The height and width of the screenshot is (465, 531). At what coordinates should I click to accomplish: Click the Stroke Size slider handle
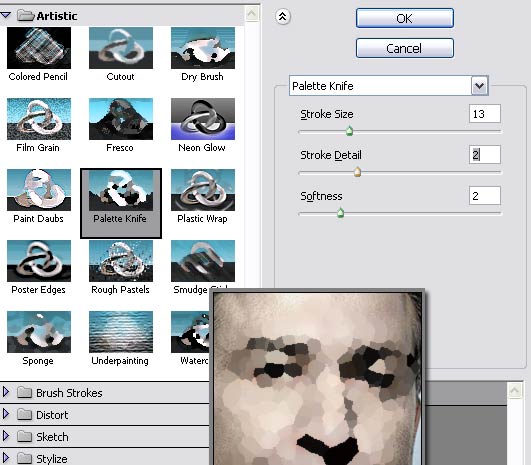click(x=349, y=131)
